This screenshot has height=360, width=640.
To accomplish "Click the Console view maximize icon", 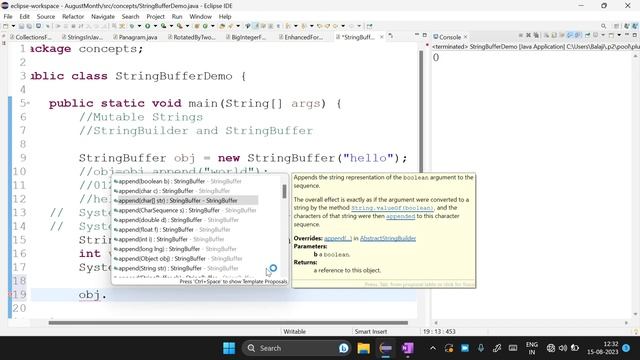I will 635,36.
